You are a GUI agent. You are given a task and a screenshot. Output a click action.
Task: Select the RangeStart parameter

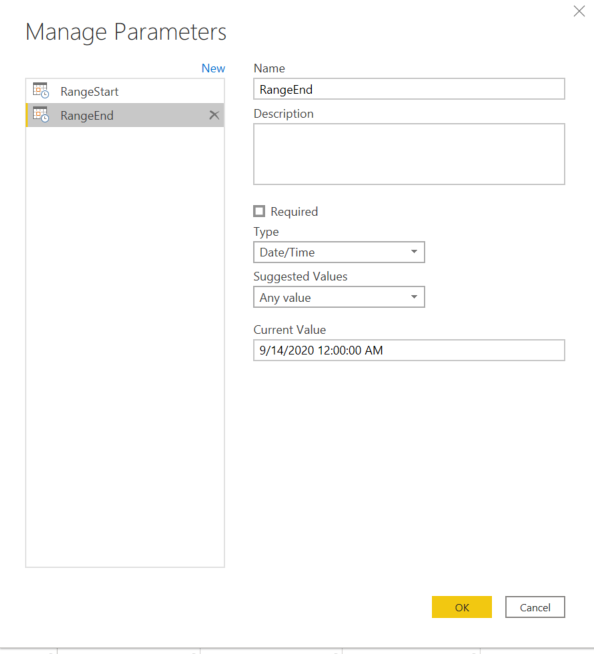click(x=125, y=91)
